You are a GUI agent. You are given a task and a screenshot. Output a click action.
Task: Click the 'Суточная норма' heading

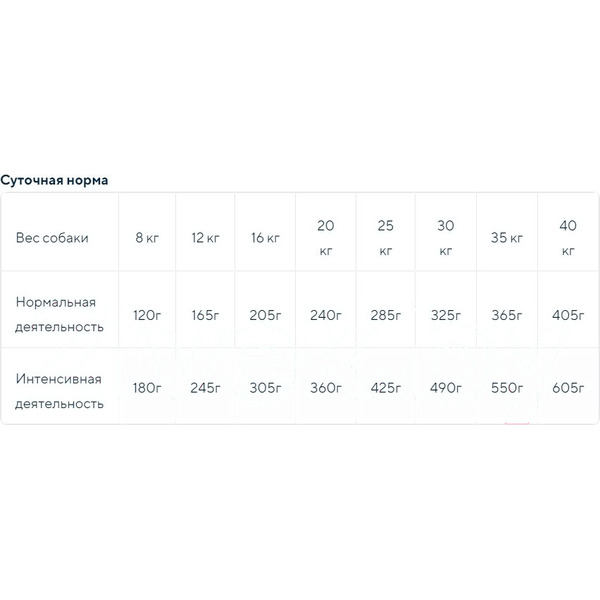tap(54, 180)
